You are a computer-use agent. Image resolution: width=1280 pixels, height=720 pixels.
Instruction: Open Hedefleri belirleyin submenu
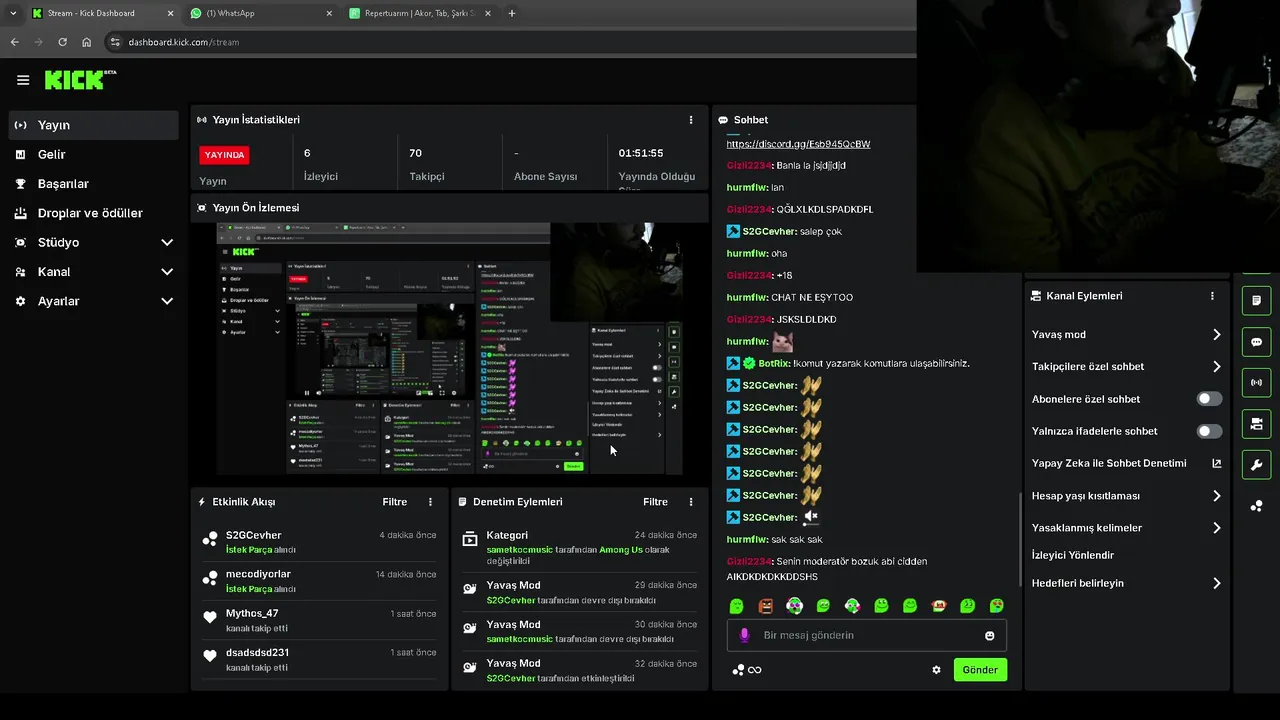[x=1126, y=583]
